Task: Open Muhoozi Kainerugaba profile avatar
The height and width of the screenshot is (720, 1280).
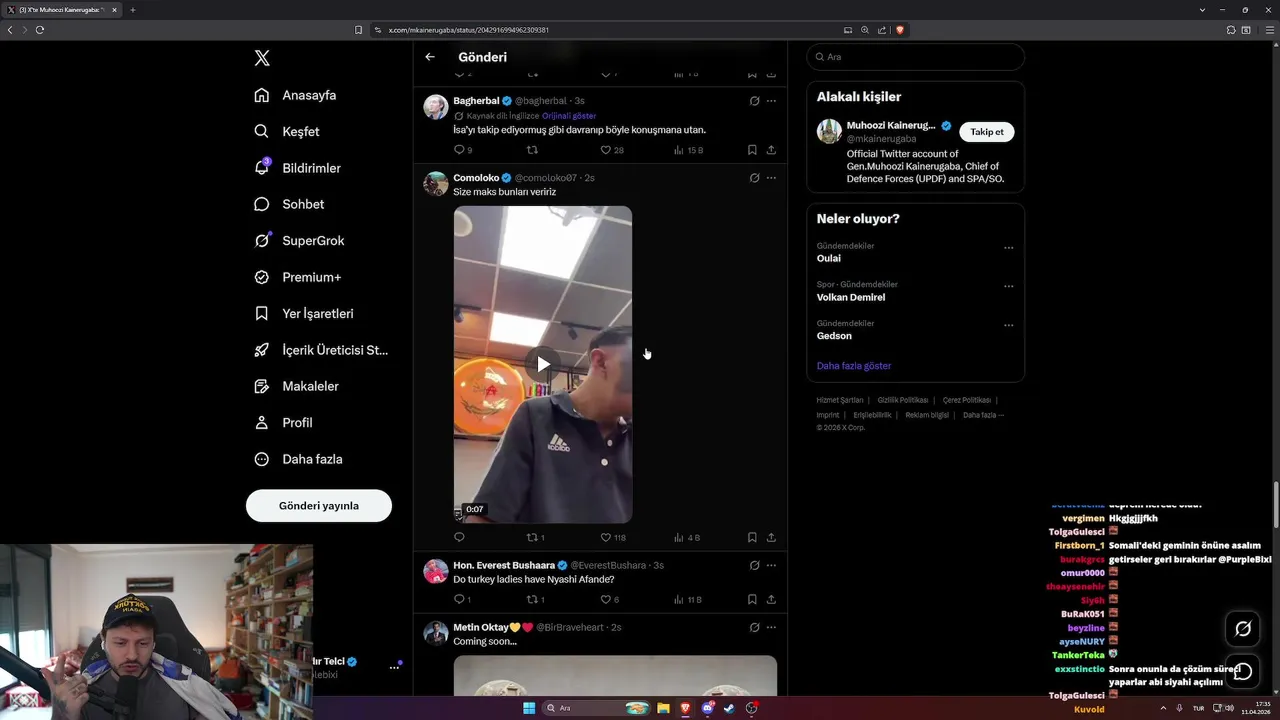Action: pyautogui.click(x=829, y=131)
